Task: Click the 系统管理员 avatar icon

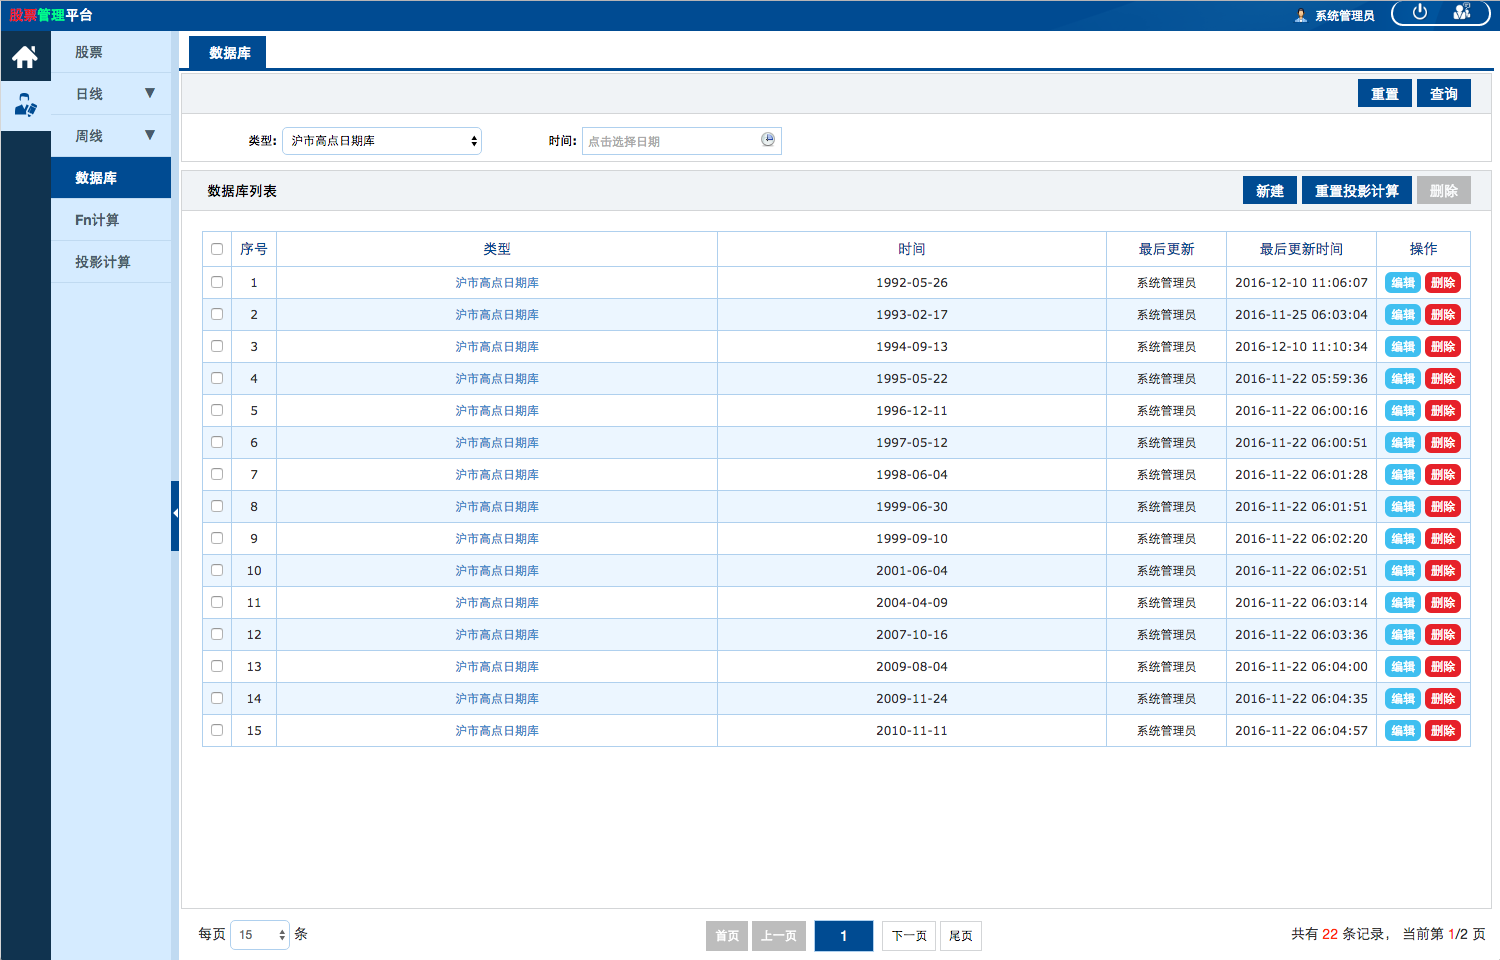Action: tap(1300, 16)
